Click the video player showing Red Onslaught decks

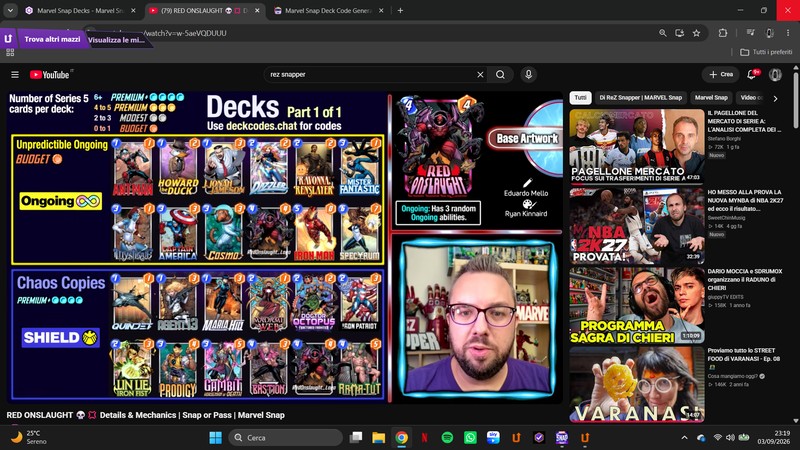point(285,247)
